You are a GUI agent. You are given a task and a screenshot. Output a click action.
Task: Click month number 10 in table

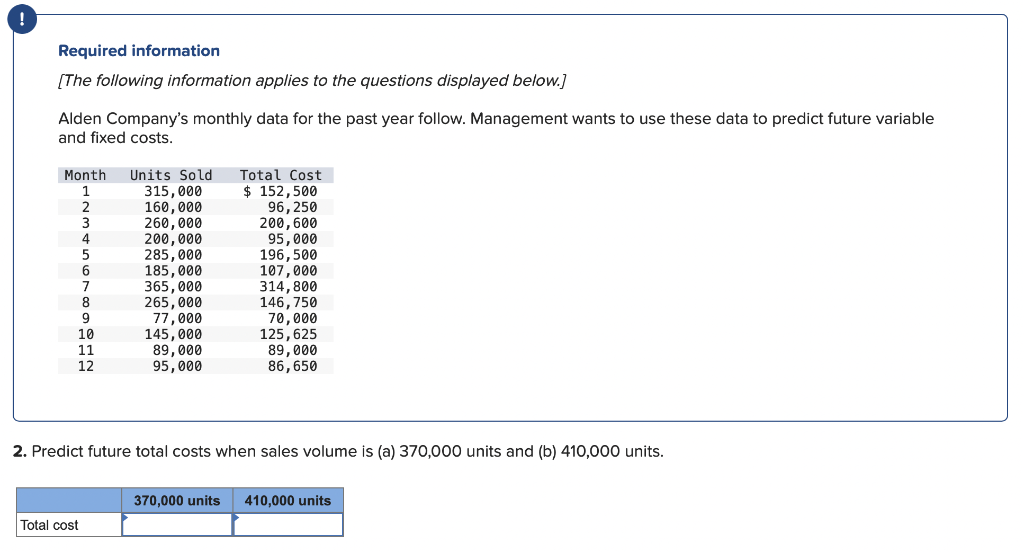86,334
